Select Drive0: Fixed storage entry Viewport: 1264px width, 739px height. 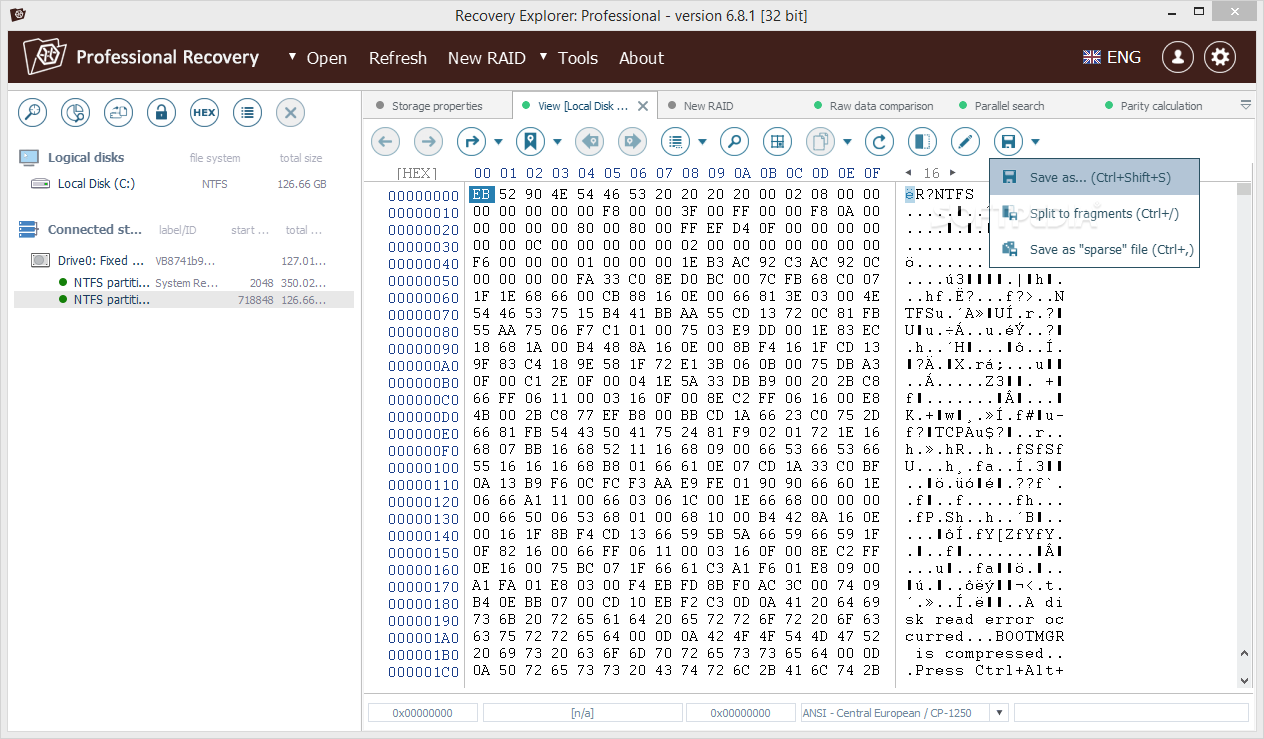point(184,260)
